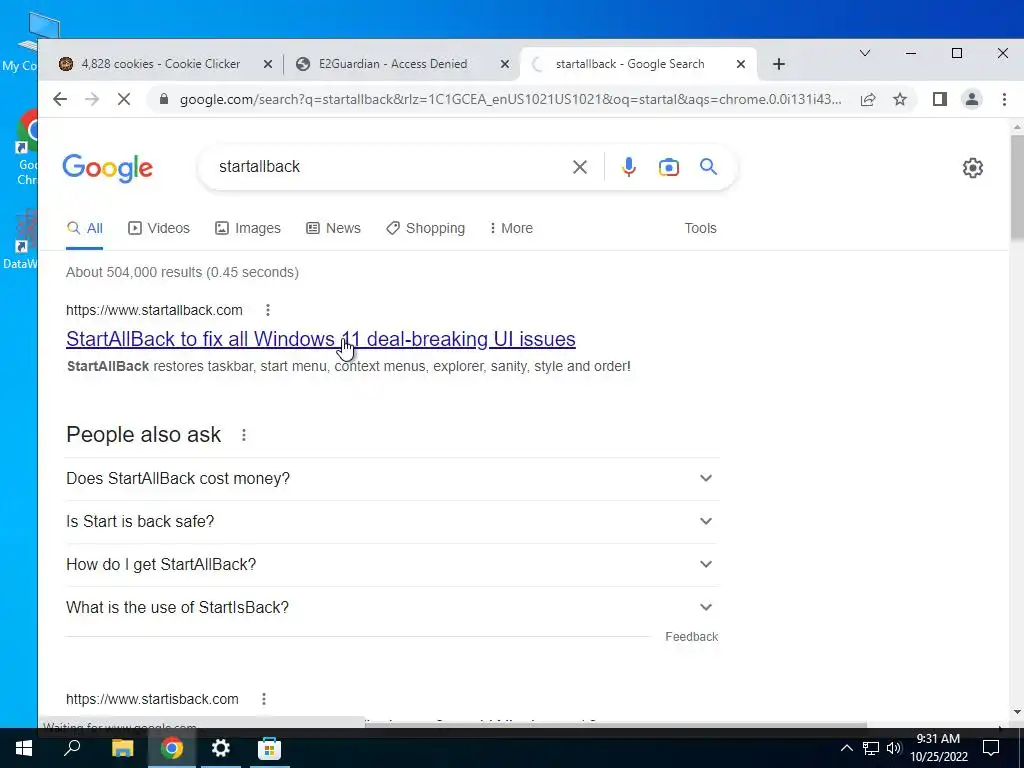Click Chrome icon in the taskbar
The image size is (1024, 768).
click(172, 748)
